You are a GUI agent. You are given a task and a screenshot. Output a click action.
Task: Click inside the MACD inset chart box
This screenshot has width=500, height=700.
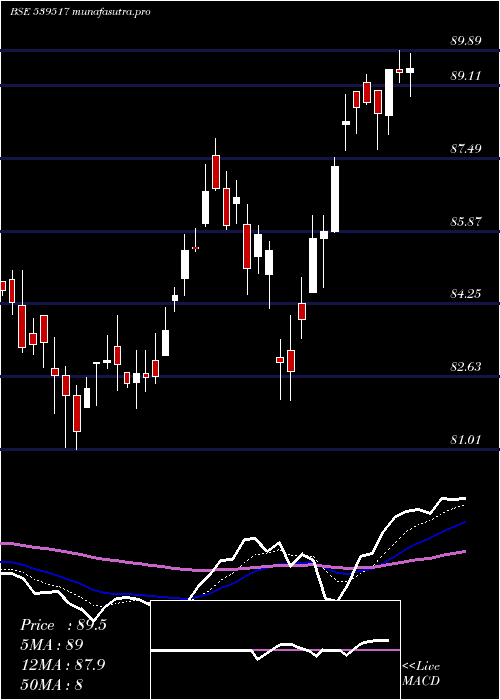pos(275,650)
